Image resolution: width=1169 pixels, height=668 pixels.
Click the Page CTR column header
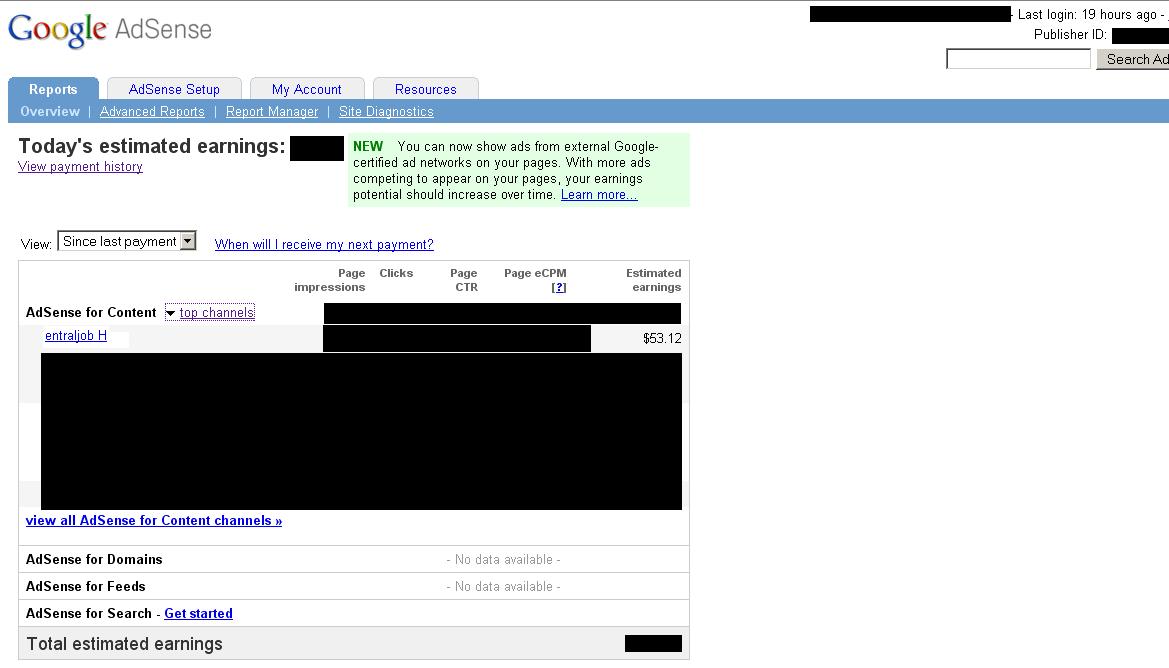464,280
